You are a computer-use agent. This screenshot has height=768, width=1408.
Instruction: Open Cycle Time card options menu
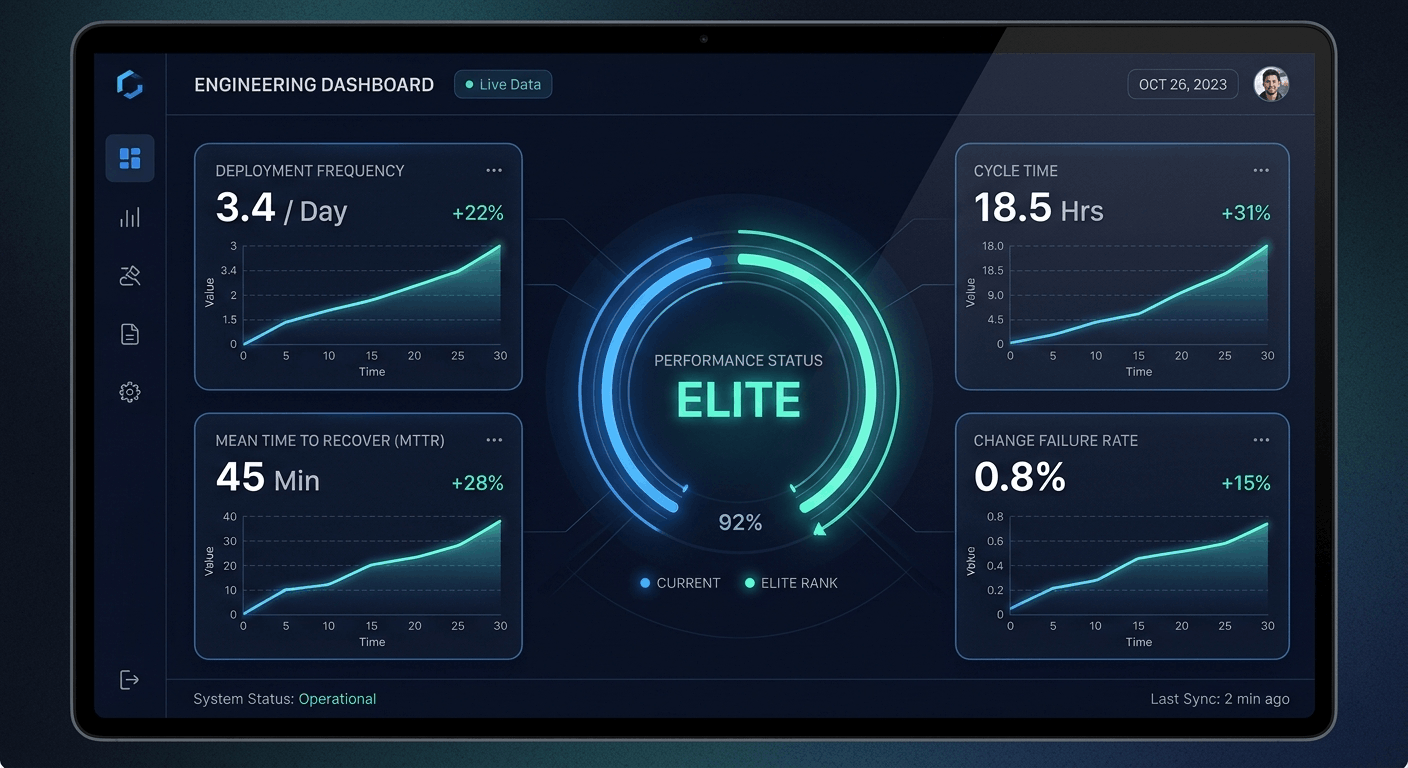coord(1261,171)
